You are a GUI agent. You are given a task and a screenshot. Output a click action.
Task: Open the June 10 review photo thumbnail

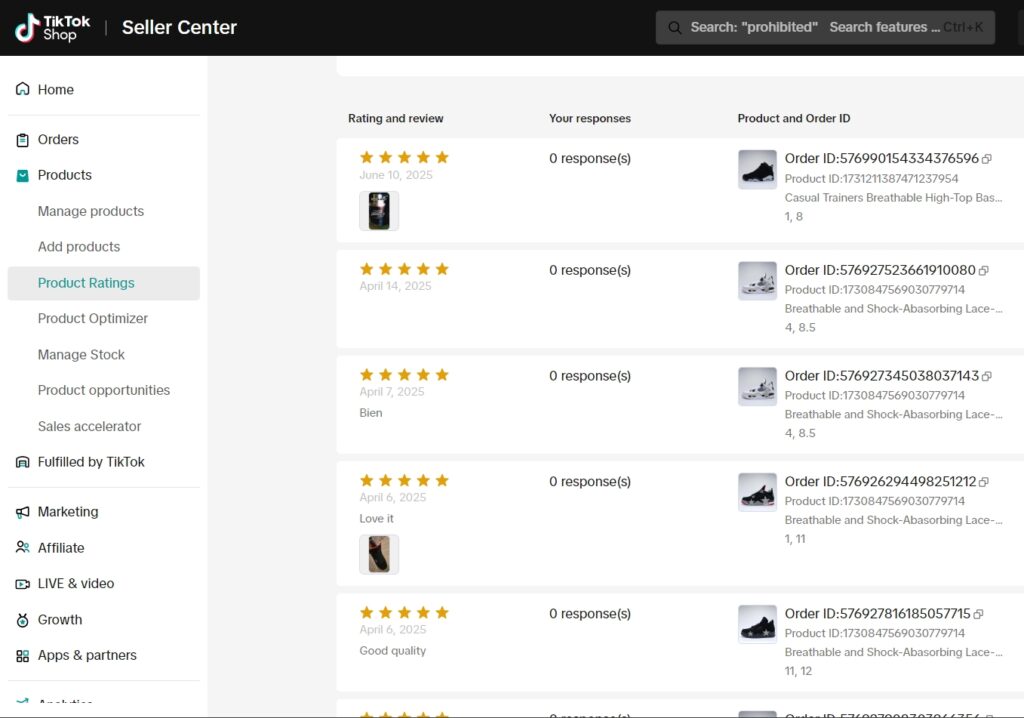click(x=379, y=211)
